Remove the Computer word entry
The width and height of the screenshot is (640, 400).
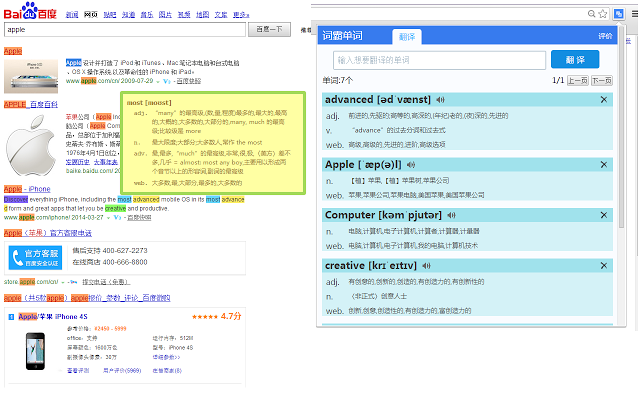click(604, 215)
